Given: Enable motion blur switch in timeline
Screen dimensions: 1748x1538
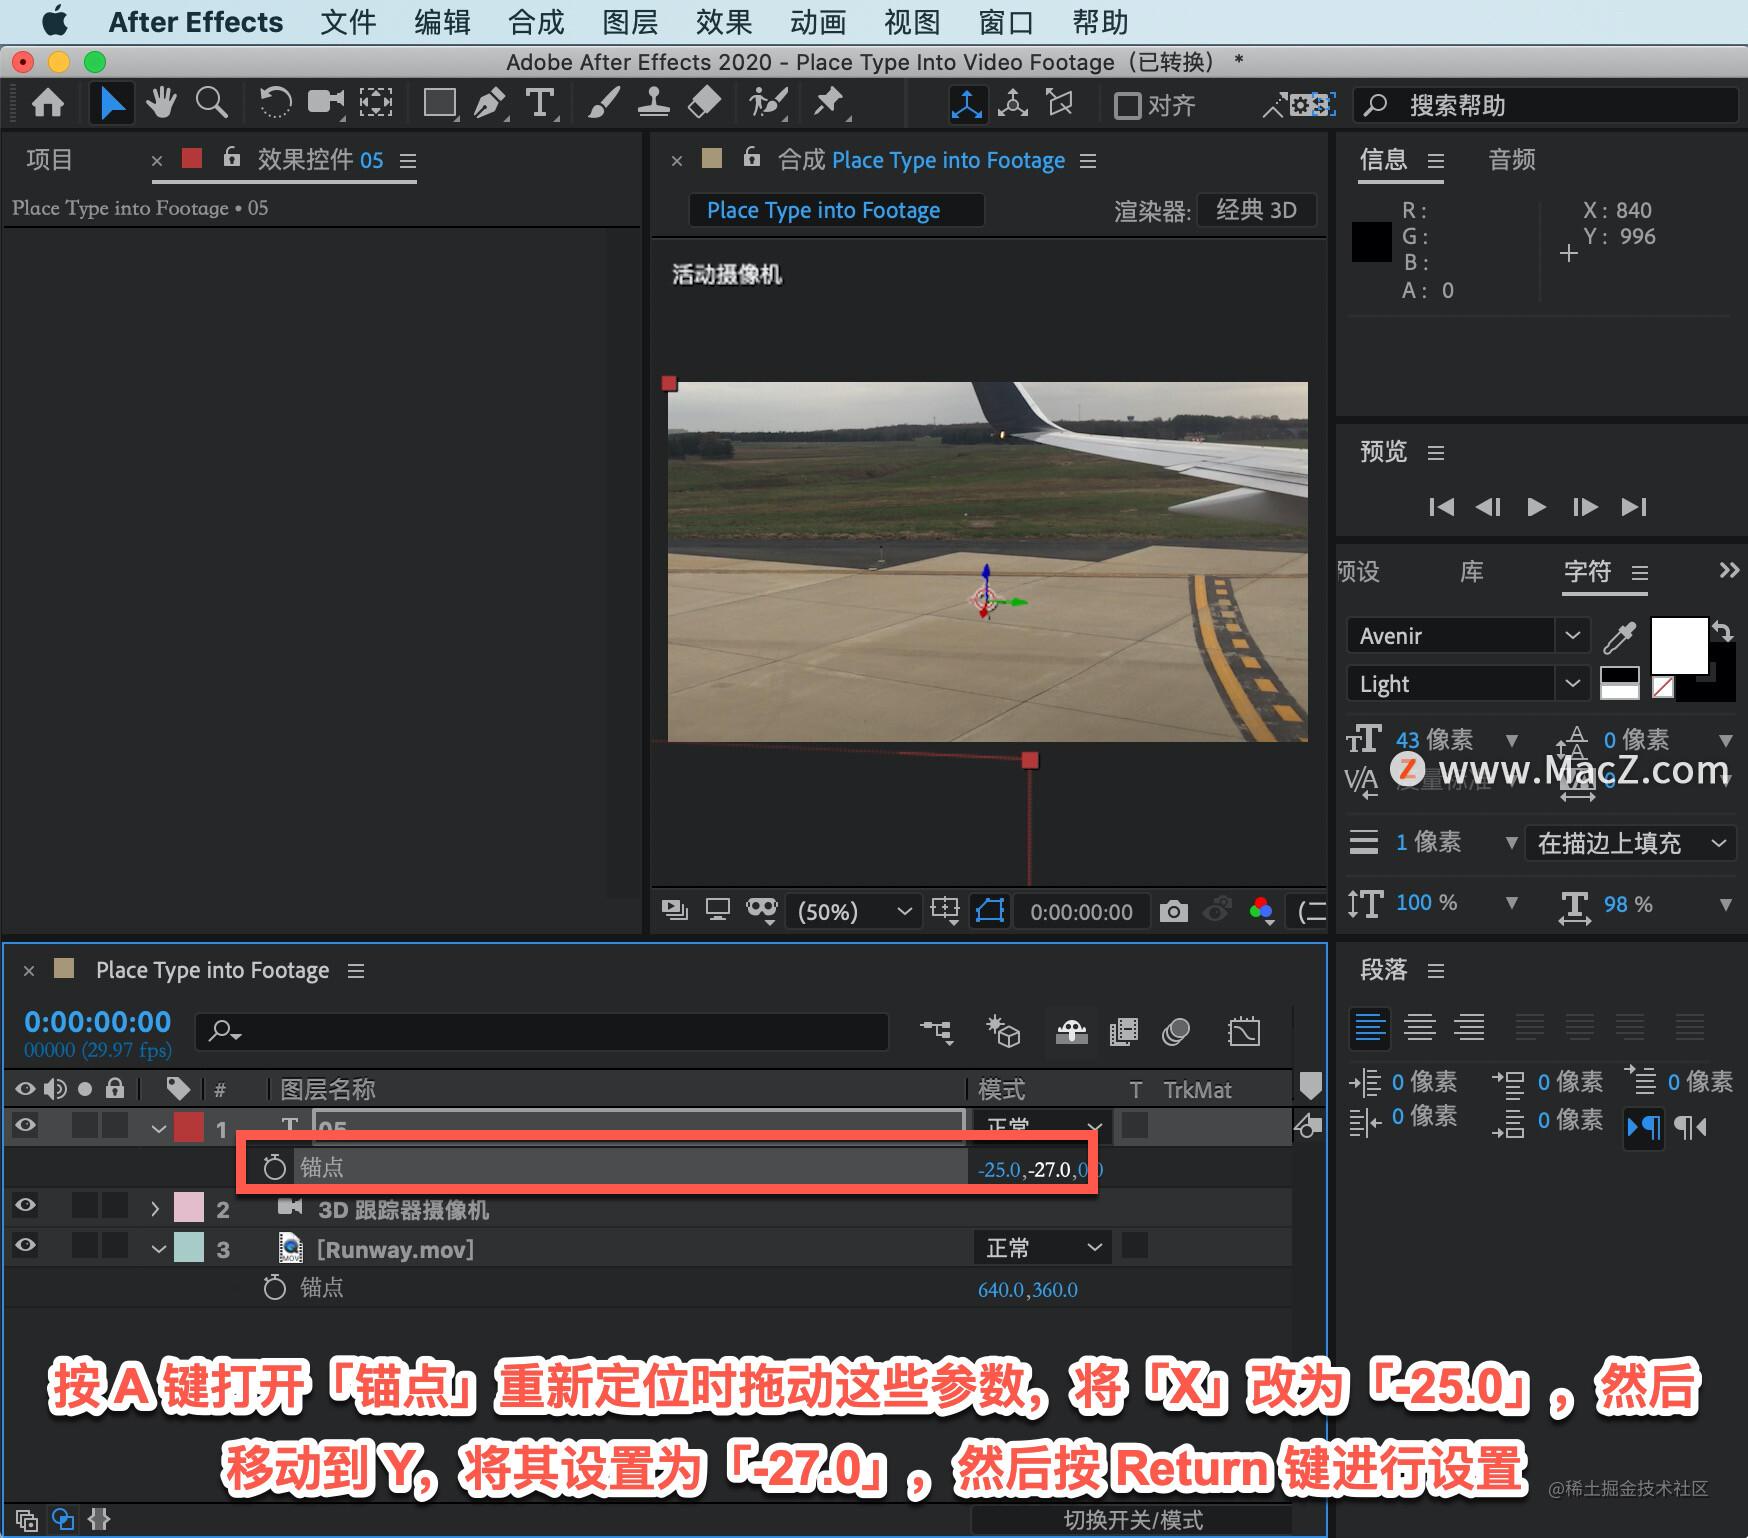Looking at the screenshot, I should coord(1176,1031).
